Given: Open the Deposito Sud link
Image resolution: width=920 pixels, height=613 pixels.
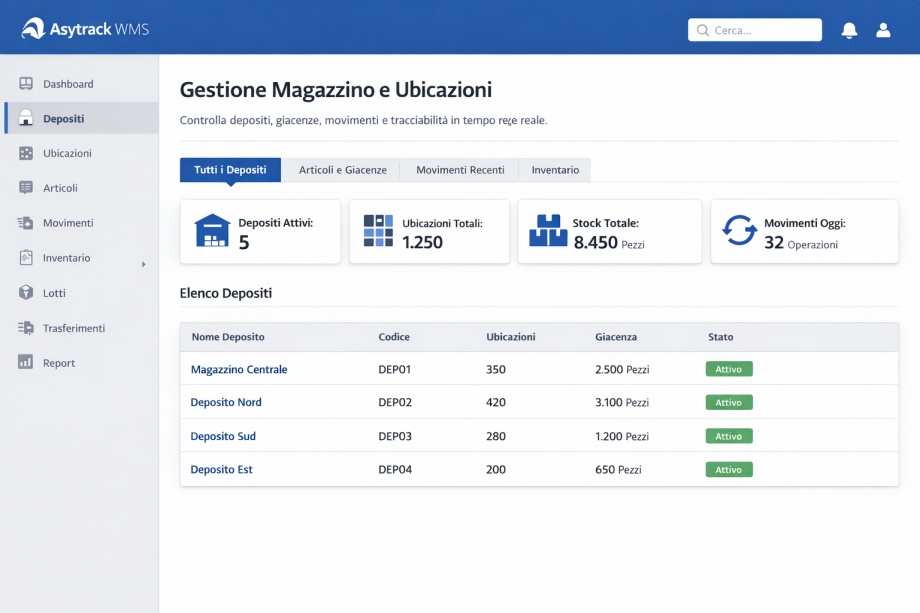Looking at the screenshot, I should (x=223, y=436).
